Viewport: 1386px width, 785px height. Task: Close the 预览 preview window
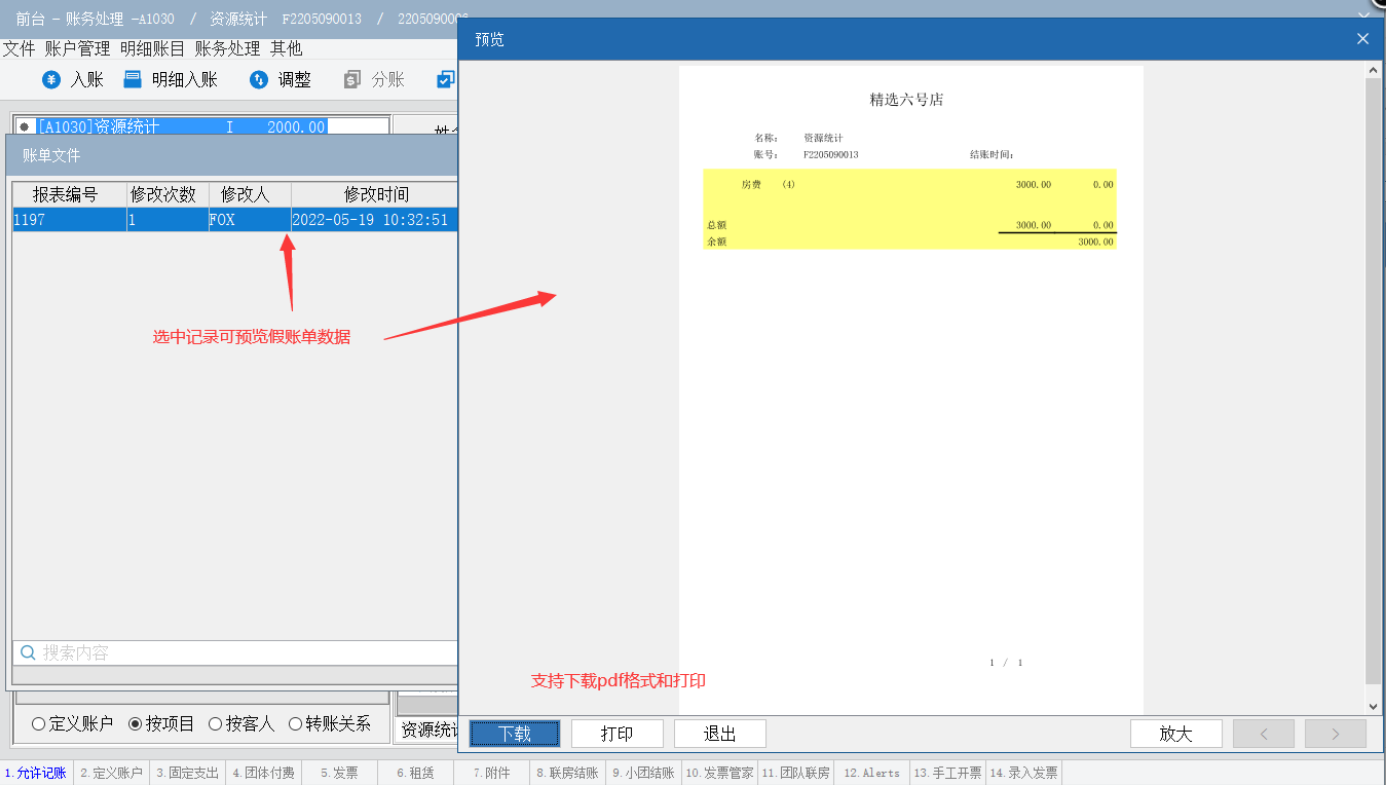point(1362,39)
